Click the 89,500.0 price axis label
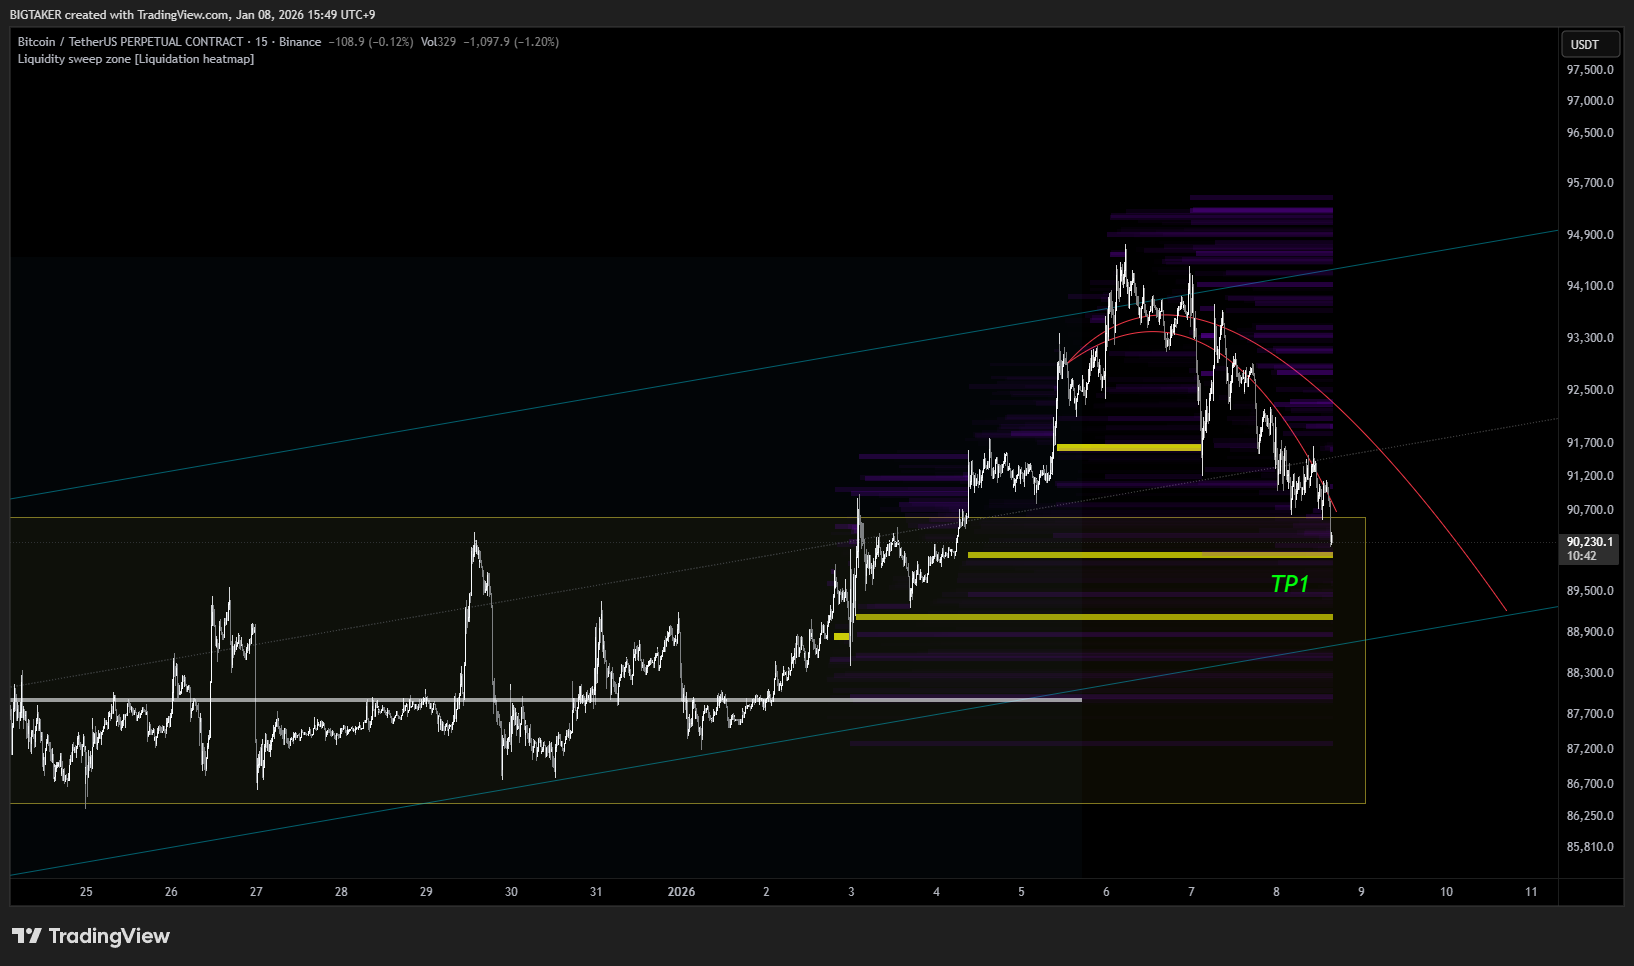Image resolution: width=1634 pixels, height=966 pixels. coord(1590,591)
